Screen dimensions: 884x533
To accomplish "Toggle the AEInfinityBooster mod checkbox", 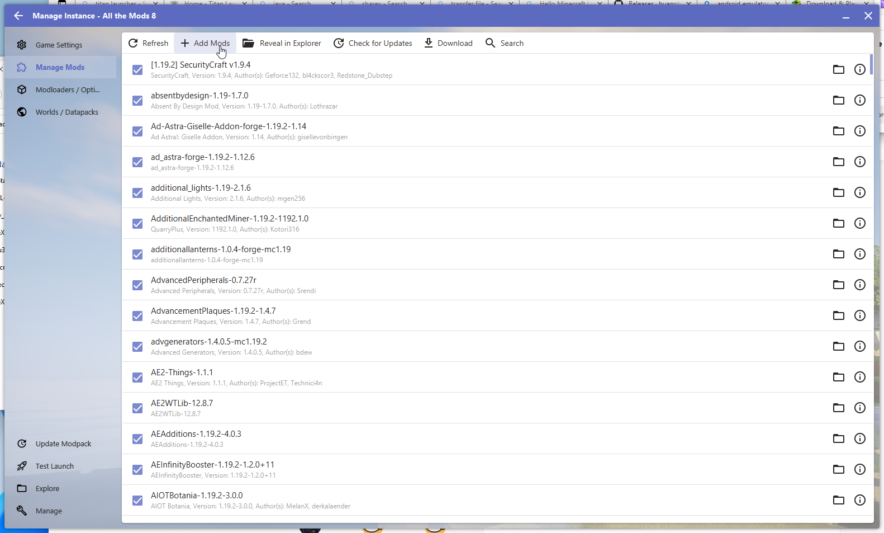I will click(x=138, y=469).
